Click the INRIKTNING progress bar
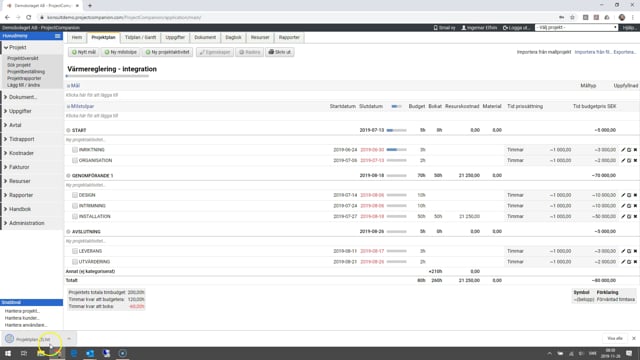 [396, 150]
